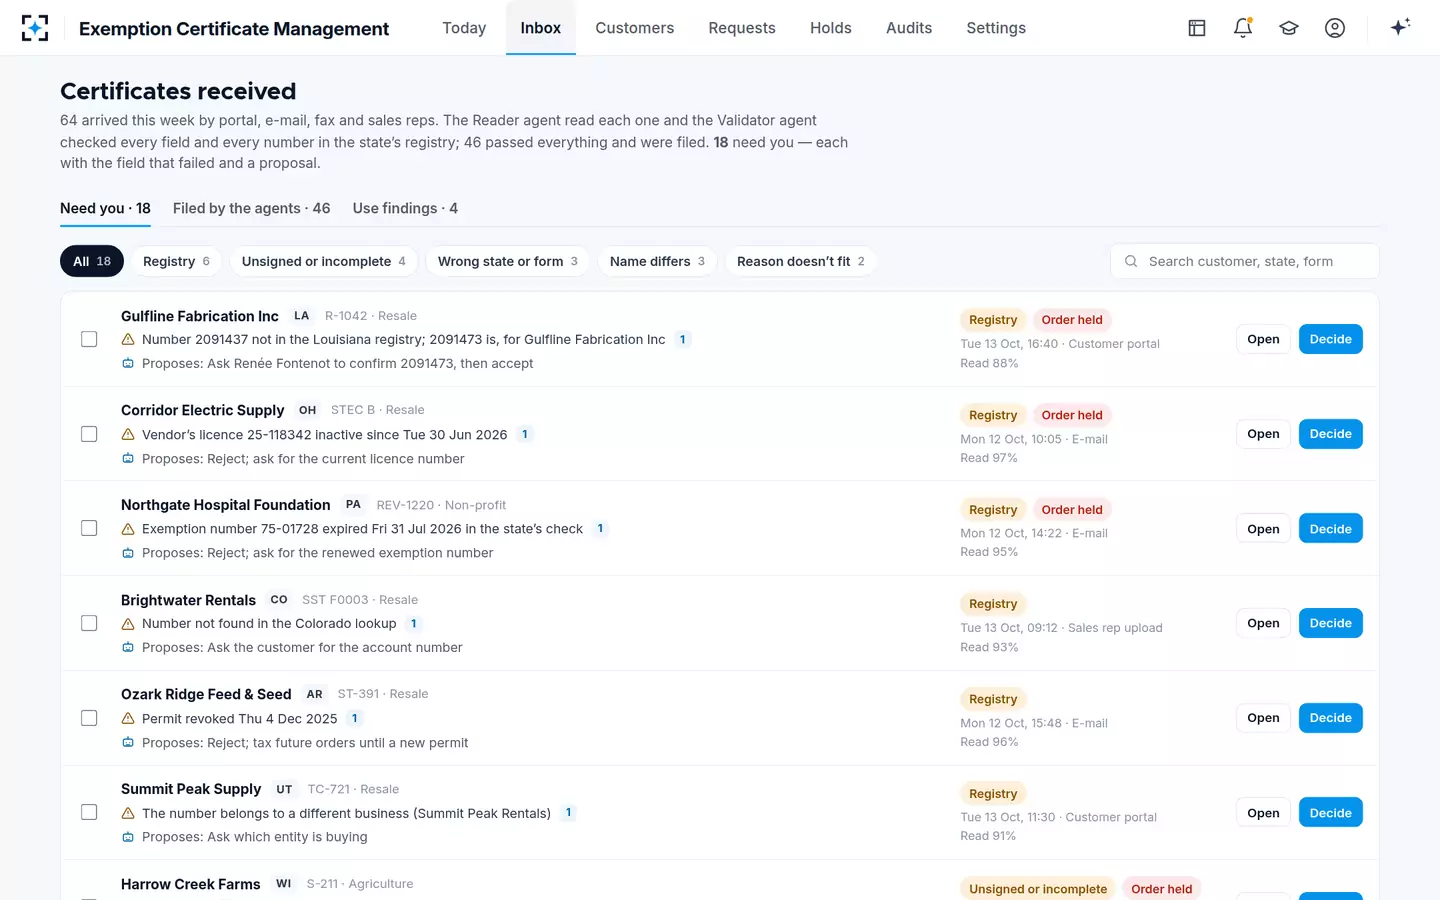Switch to the Holds tab
Viewport: 1440px width, 900px height.
click(x=831, y=28)
